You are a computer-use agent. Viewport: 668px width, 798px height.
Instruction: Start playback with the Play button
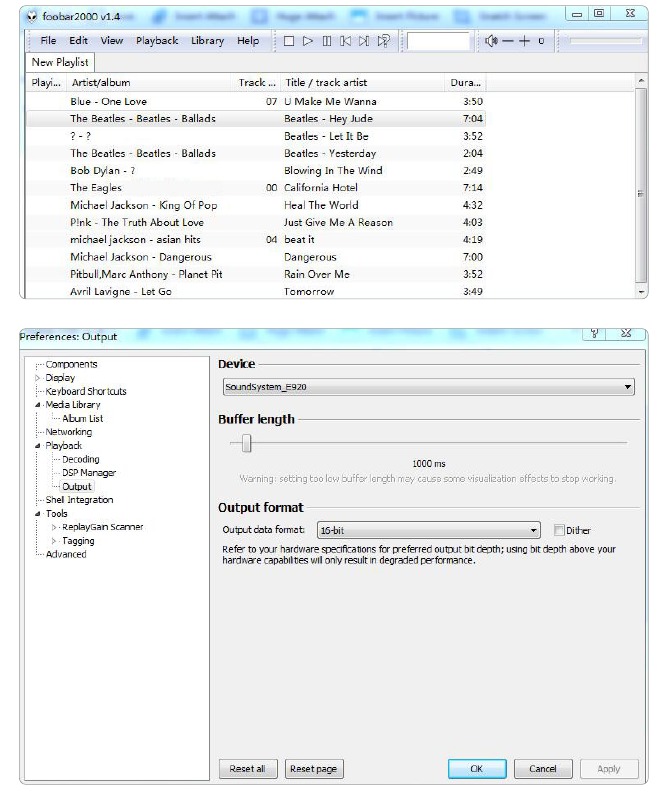click(307, 41)
